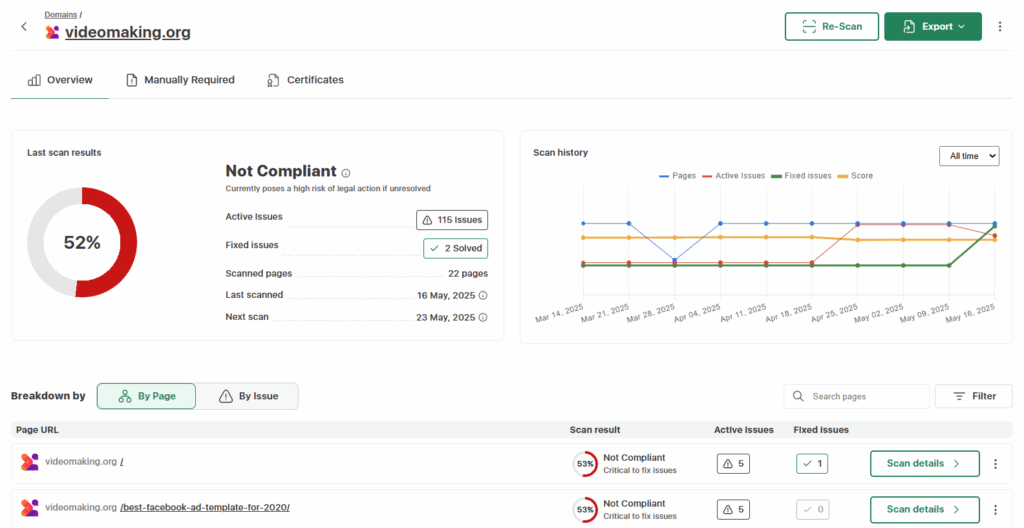Toggle the Fixed issues series in legend
Image resolution: width=1024 pixels, height=528 pixels.
801,176
